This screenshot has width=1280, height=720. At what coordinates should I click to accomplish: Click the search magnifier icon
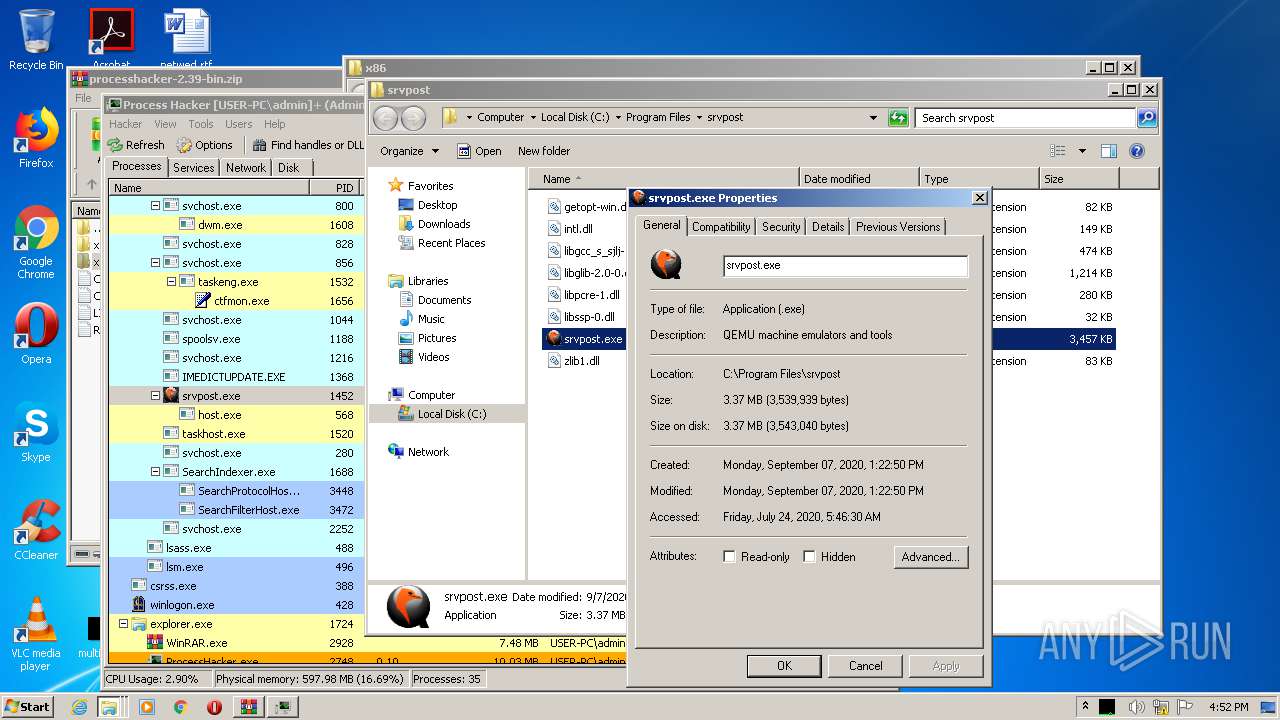tap(1147, 117)
